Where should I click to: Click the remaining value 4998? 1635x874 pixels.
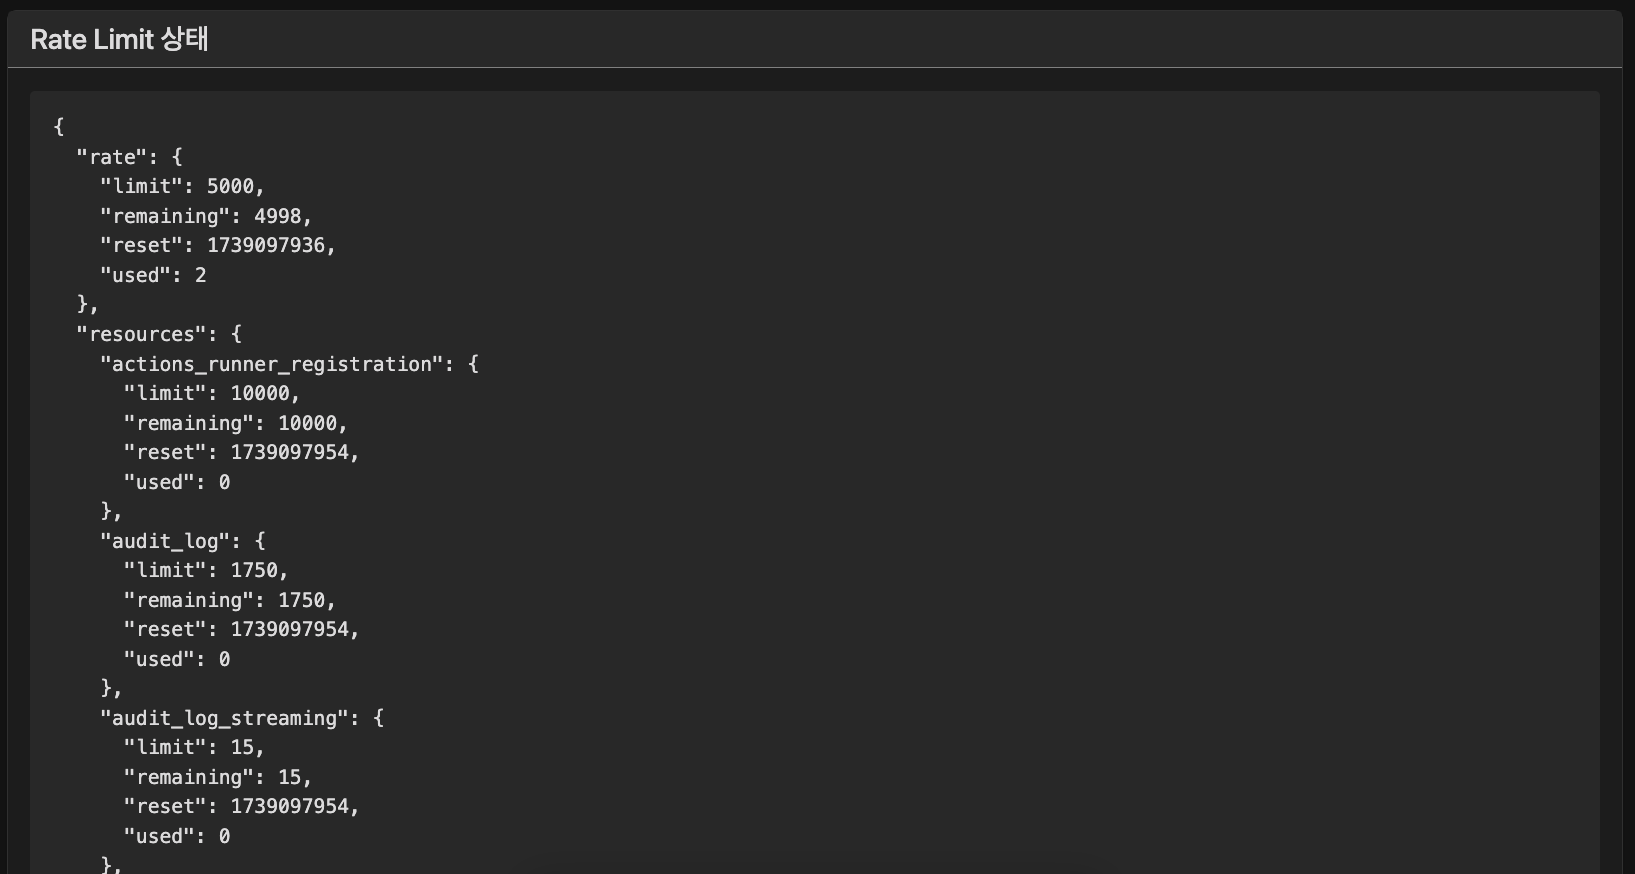pyautogui.click(x=281, y=216)
